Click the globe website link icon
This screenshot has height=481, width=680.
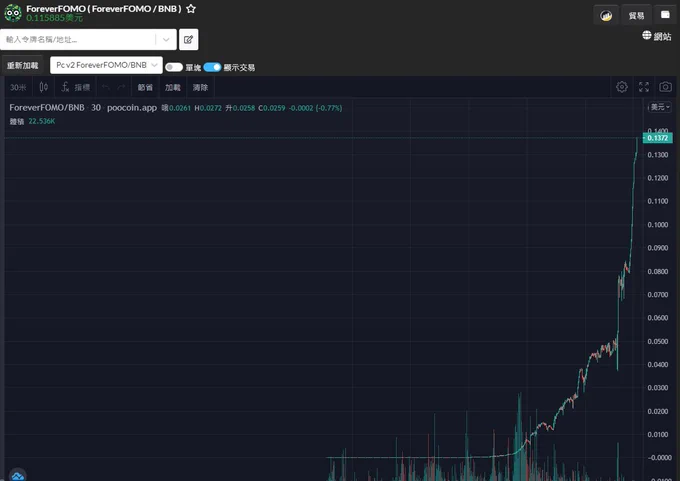tap(646, 35)
